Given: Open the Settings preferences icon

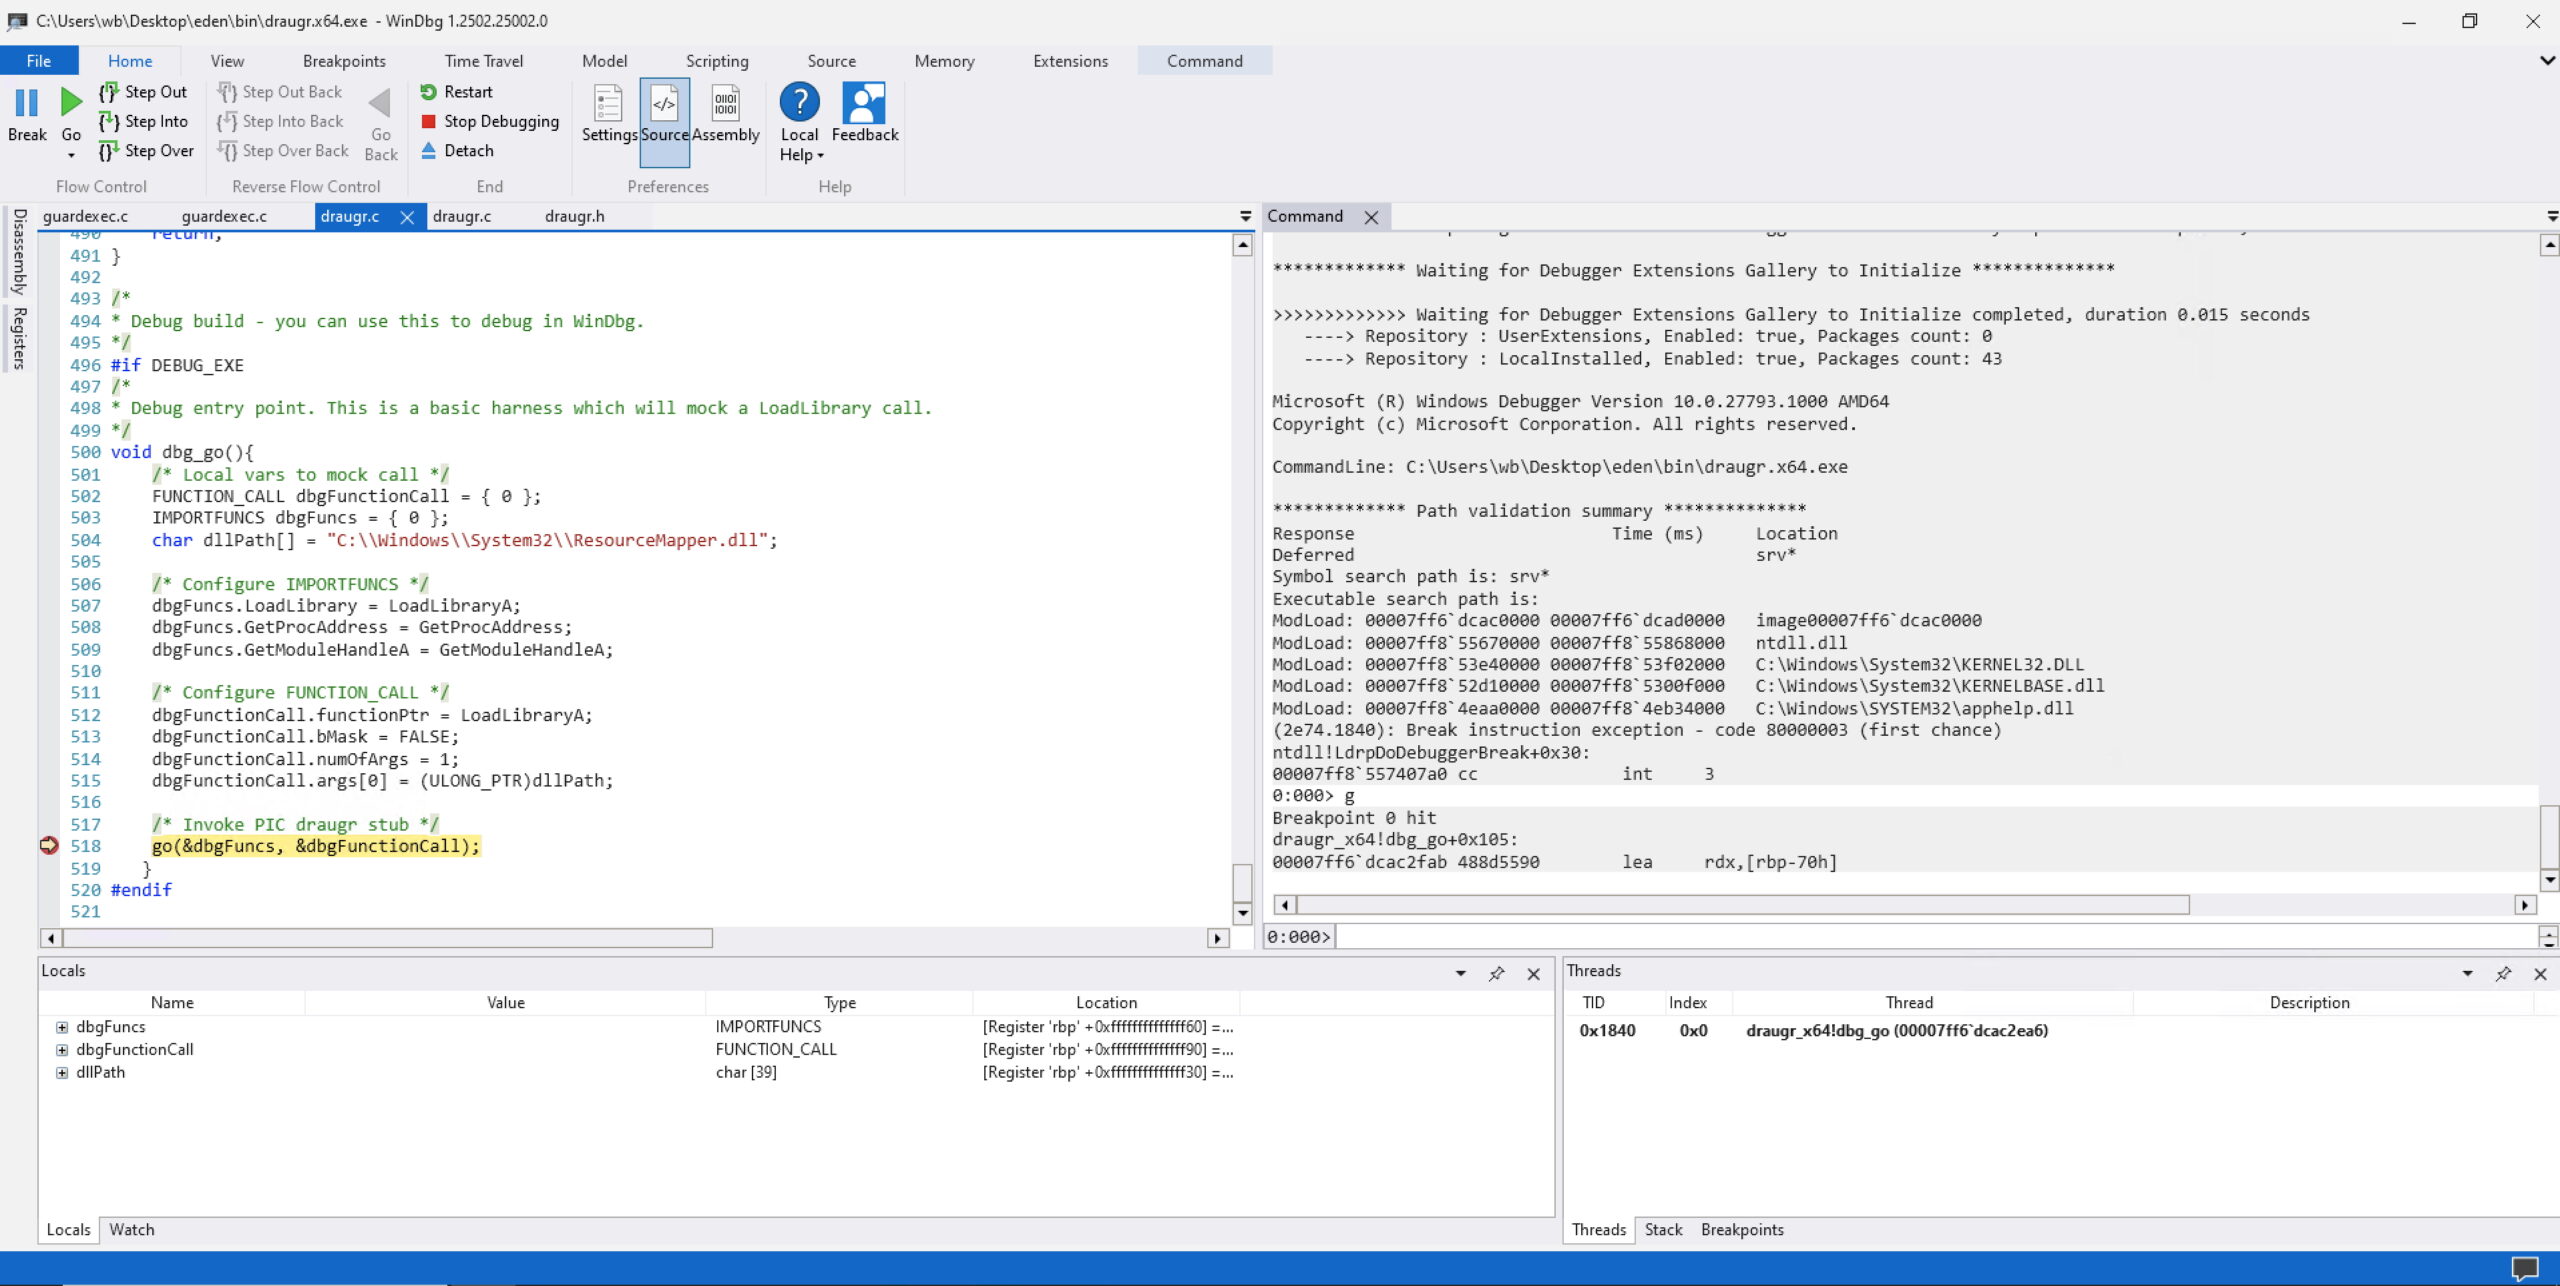Looking at the screenshot, I should click(x=608, y=104).
